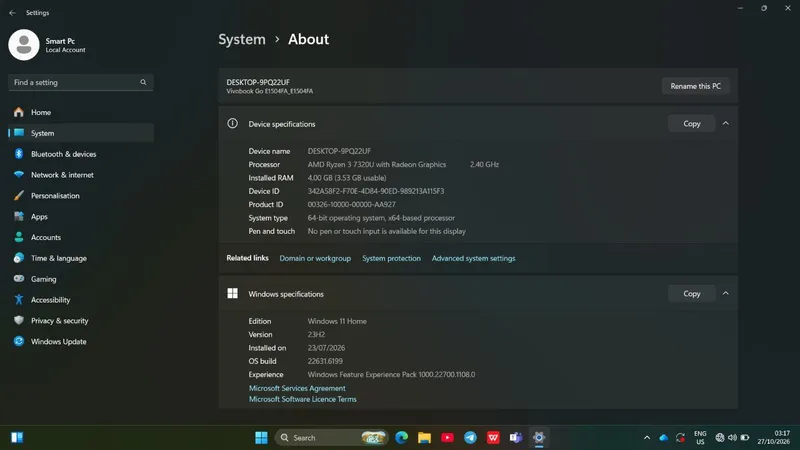
Task: Open Apps settings
Action: (81, 217)
